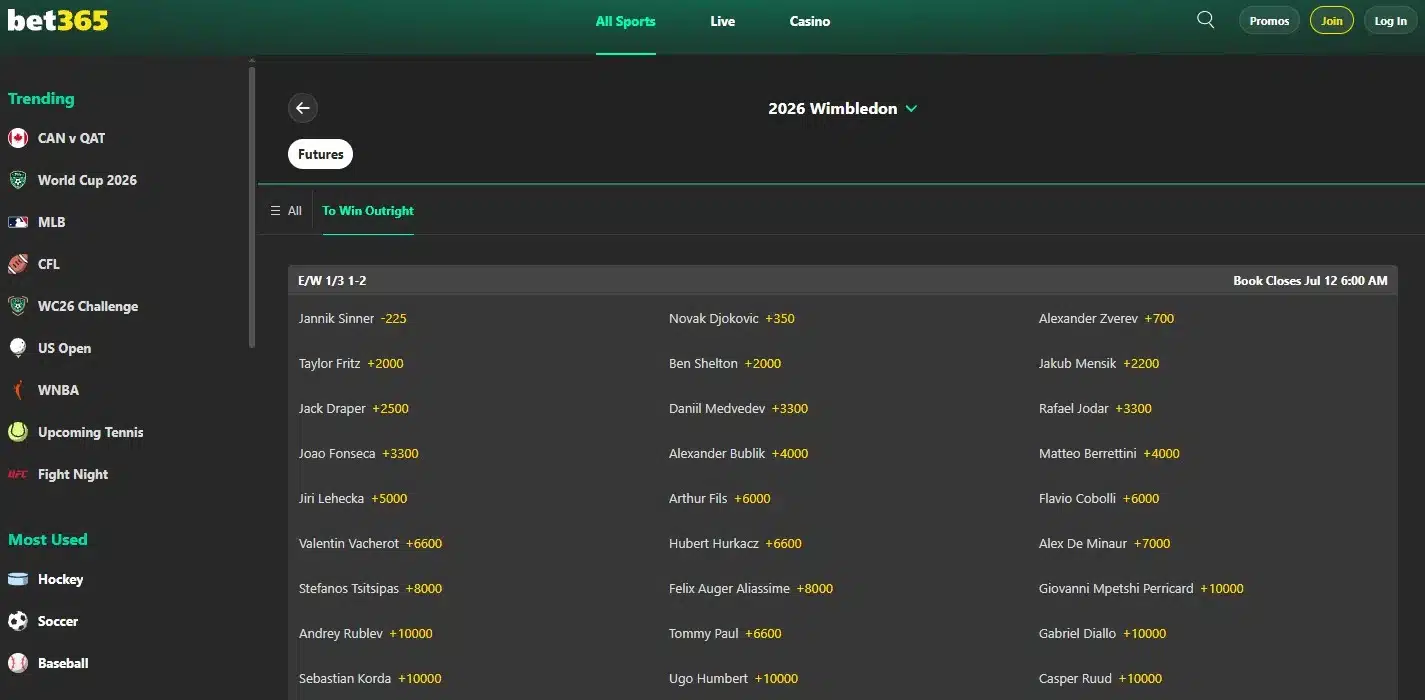Select Jiri Lehecka +5000 odds
The image size is (1425, 700).
(x=353, y=498)
